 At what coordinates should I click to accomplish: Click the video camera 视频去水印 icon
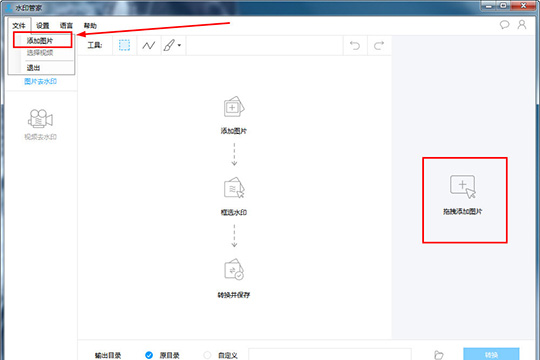[x=40, y=119]
